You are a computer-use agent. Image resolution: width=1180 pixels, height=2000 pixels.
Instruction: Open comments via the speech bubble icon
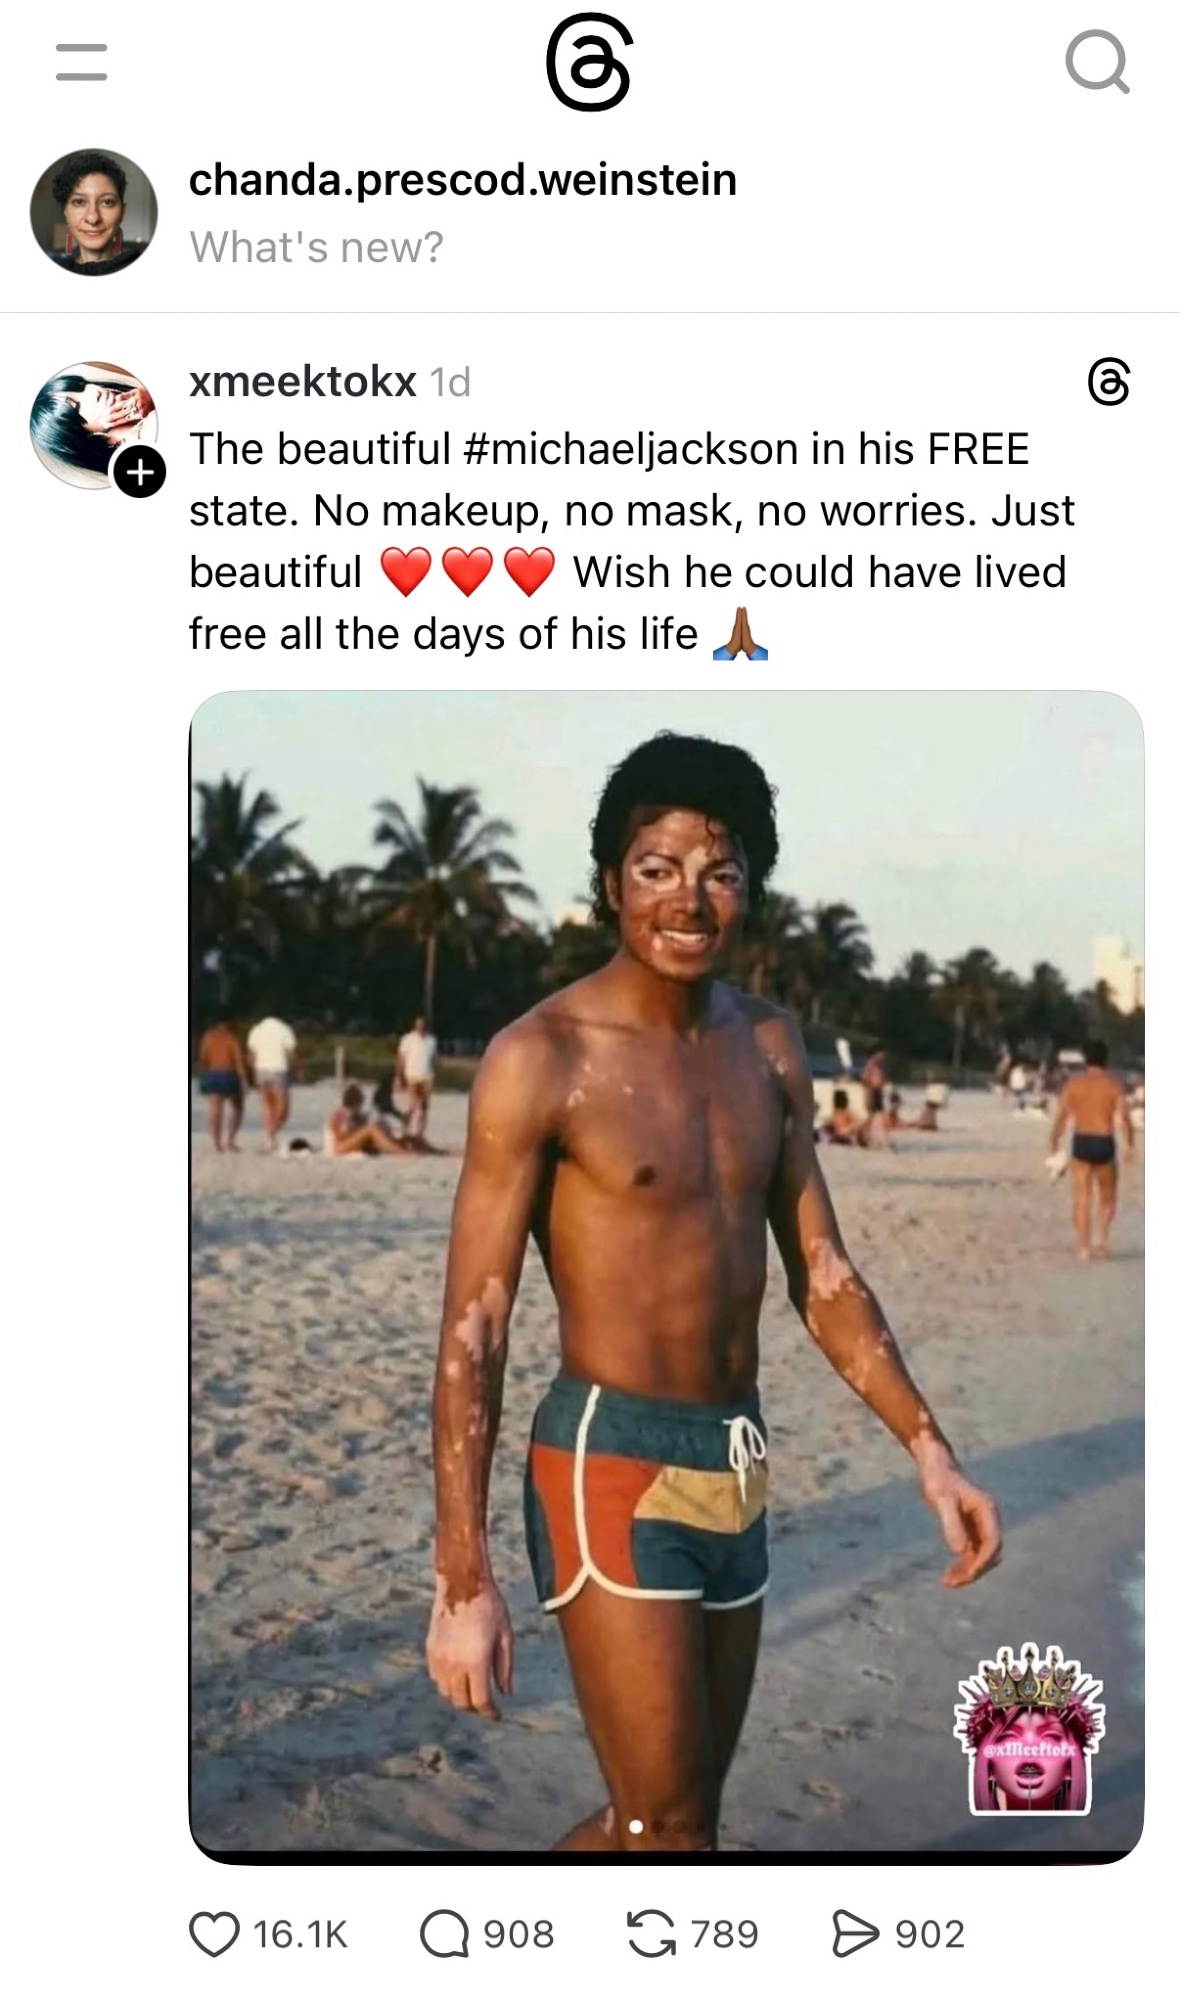click(x=444, y=1933)
